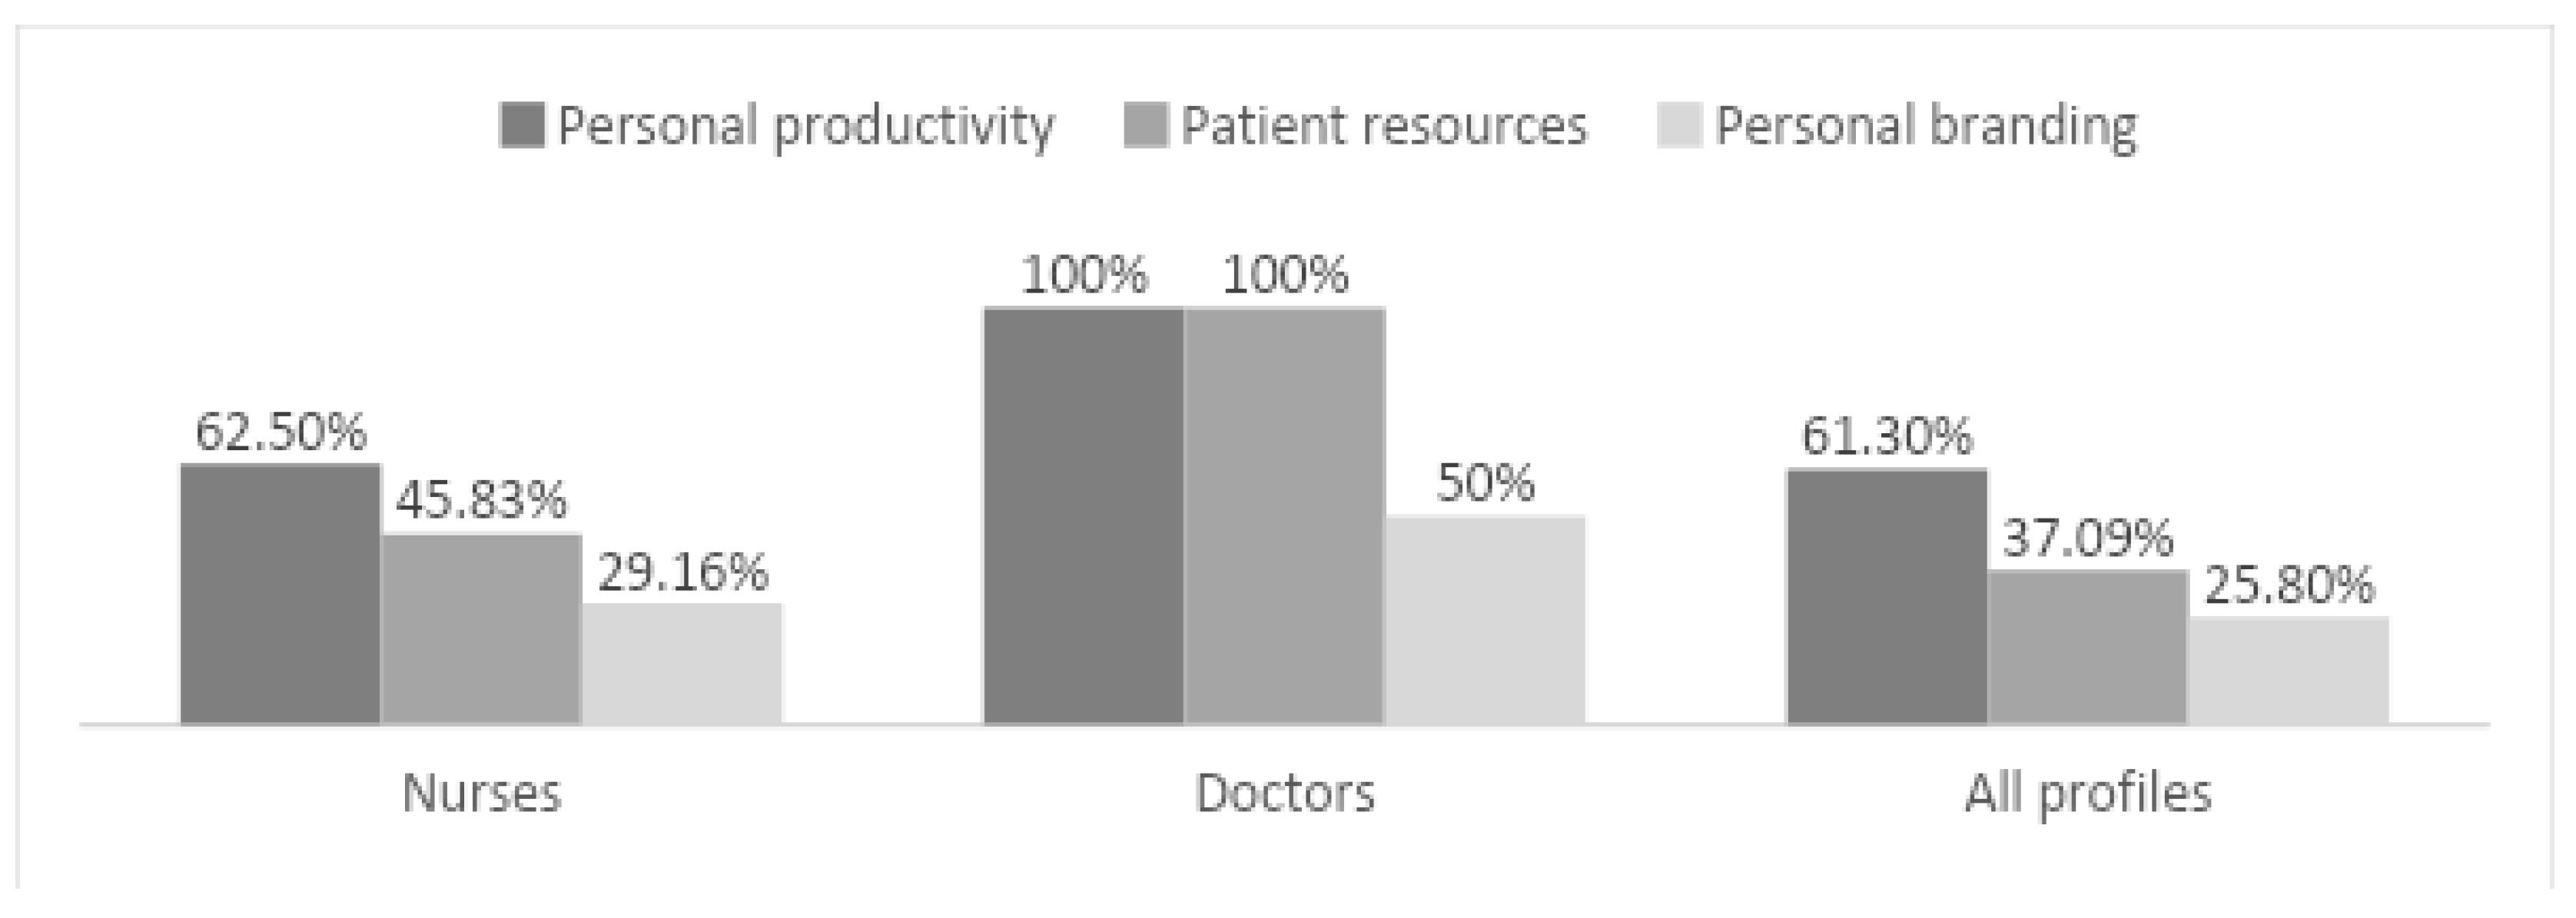Click the Nurses axis category label
This screenshot has height=918, width=2576.
(x=481, y=794)
